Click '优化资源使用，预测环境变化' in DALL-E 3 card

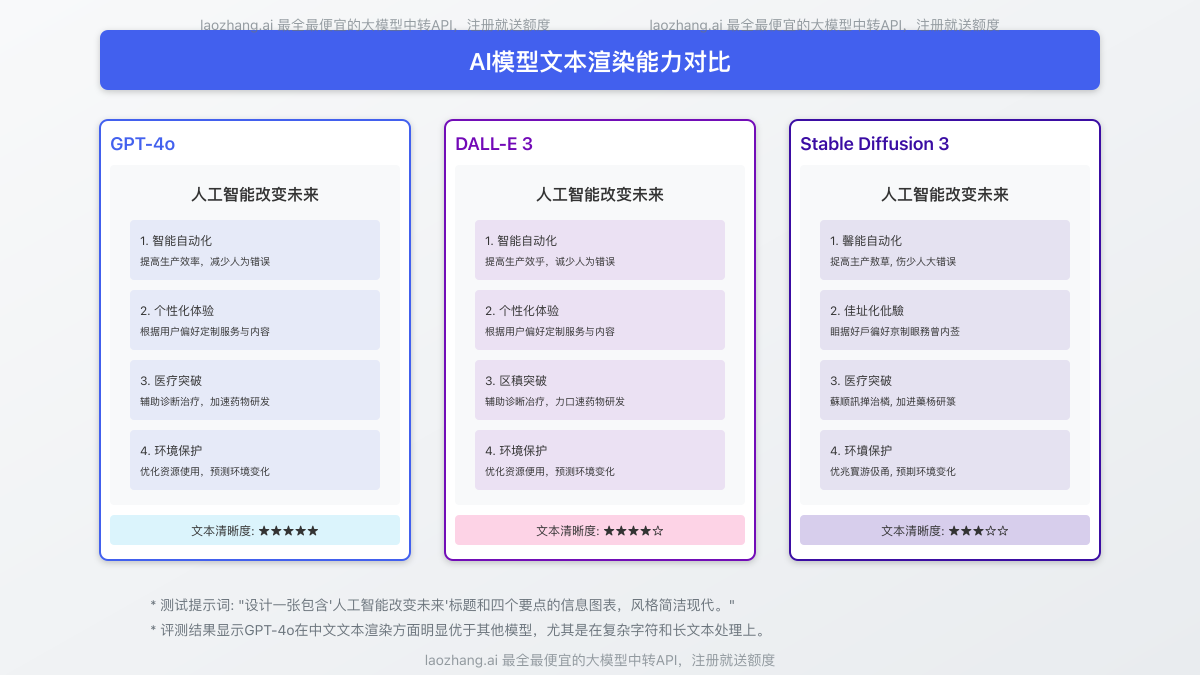coord(550,472)
